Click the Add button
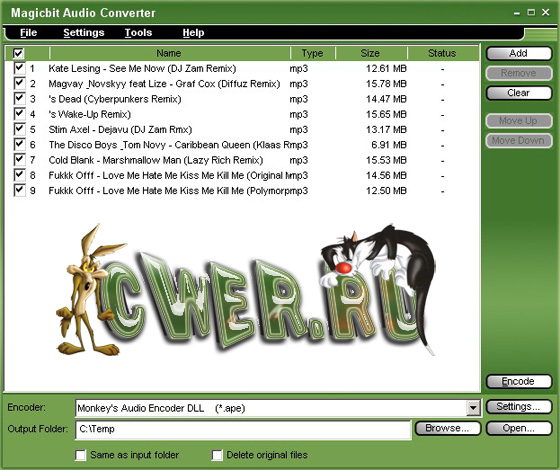 519,53
